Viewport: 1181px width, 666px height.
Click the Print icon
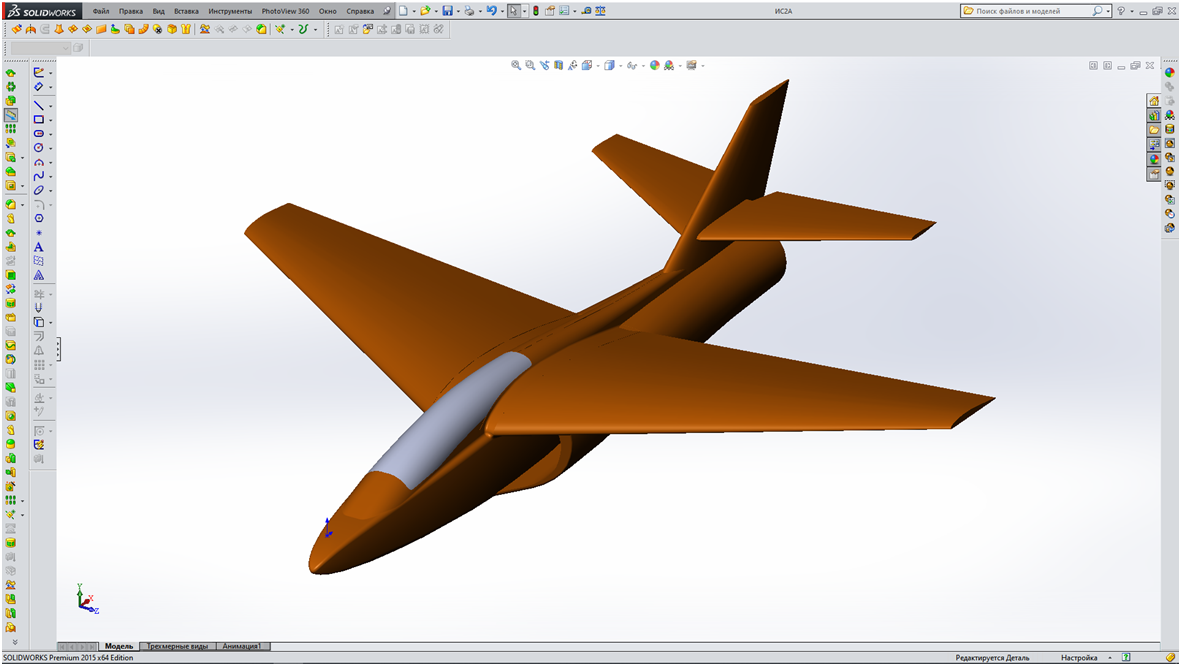pyautogui.click(x=469, y=11)
